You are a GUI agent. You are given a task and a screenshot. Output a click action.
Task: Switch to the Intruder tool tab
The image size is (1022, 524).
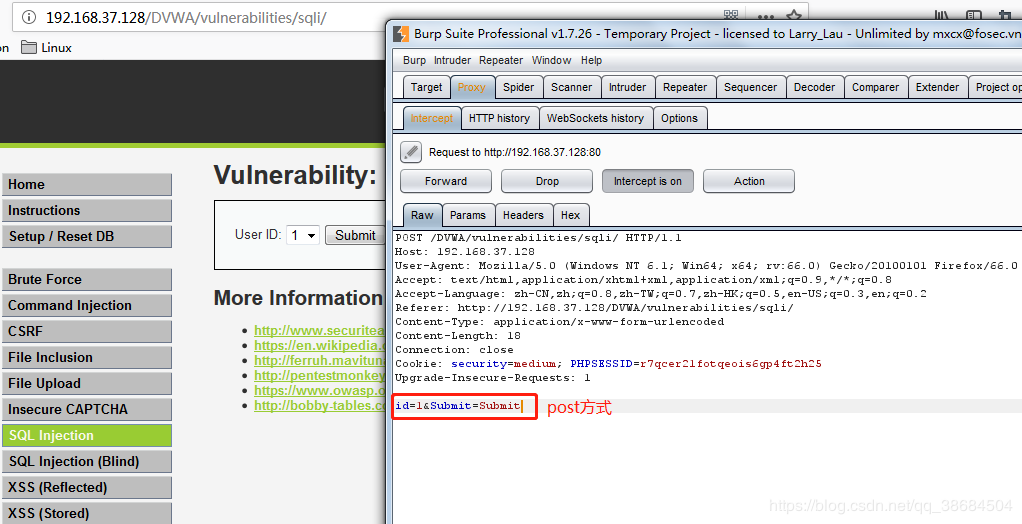click(x=627, y=87)
